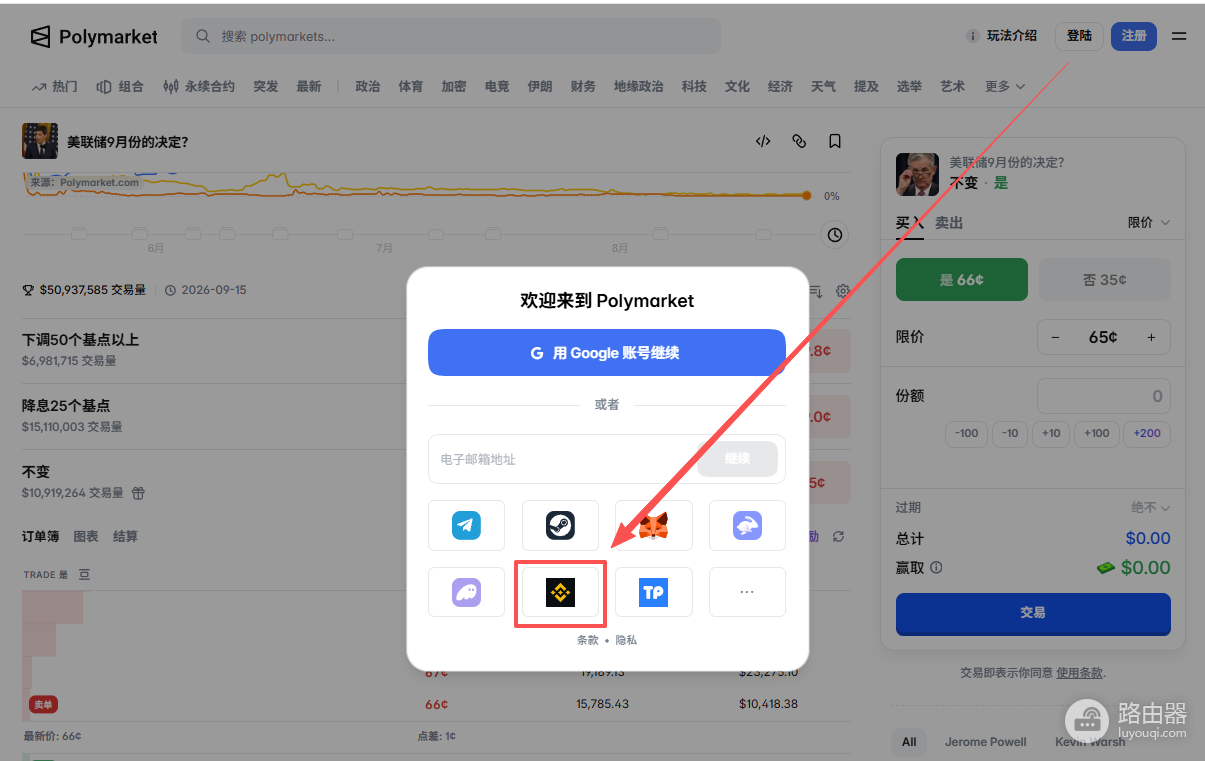
Task: Switch to the 结算 tab
Action: pos(126,537)
